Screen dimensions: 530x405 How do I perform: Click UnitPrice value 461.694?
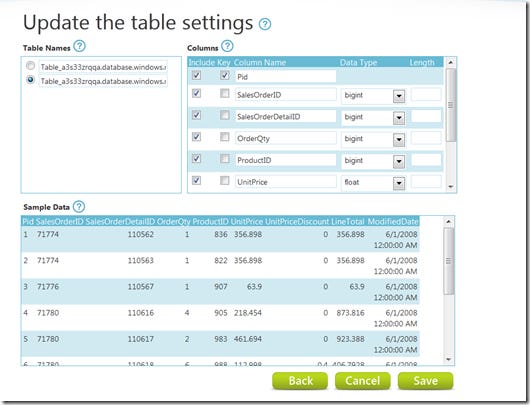248,339
